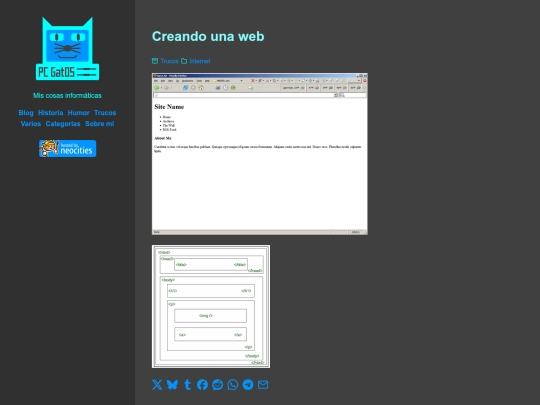Screen dimensions: 540x405
Task: Share the post on Tumblr
Action: pos(187,384)
